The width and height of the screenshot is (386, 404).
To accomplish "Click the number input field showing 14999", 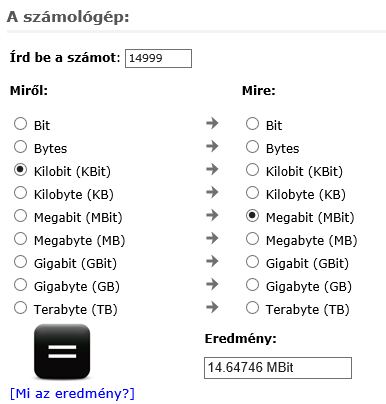I will point(158,58).
